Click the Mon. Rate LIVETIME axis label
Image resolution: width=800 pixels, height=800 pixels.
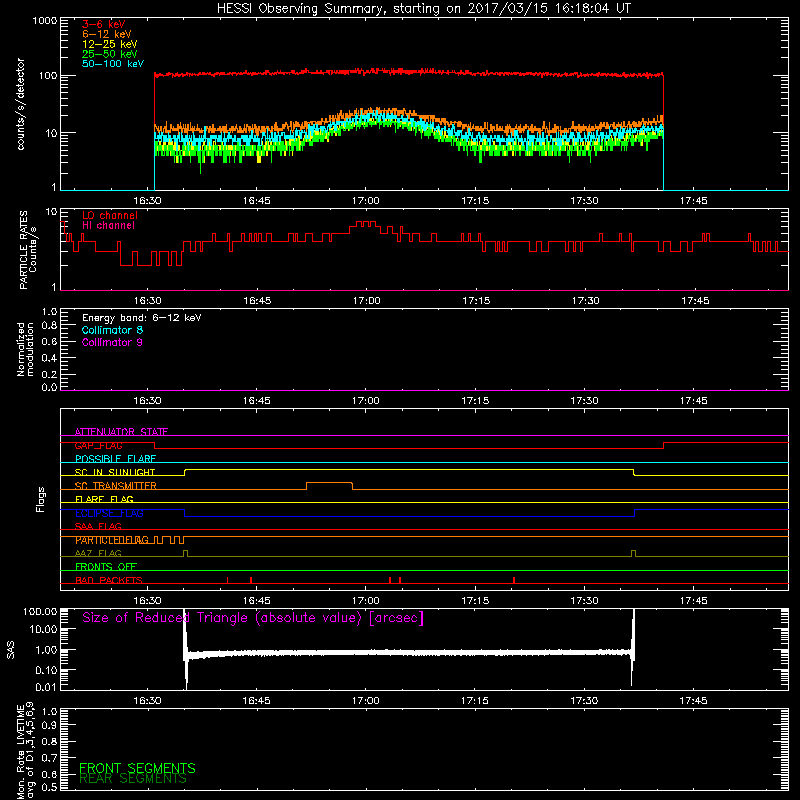pos(25,750)
